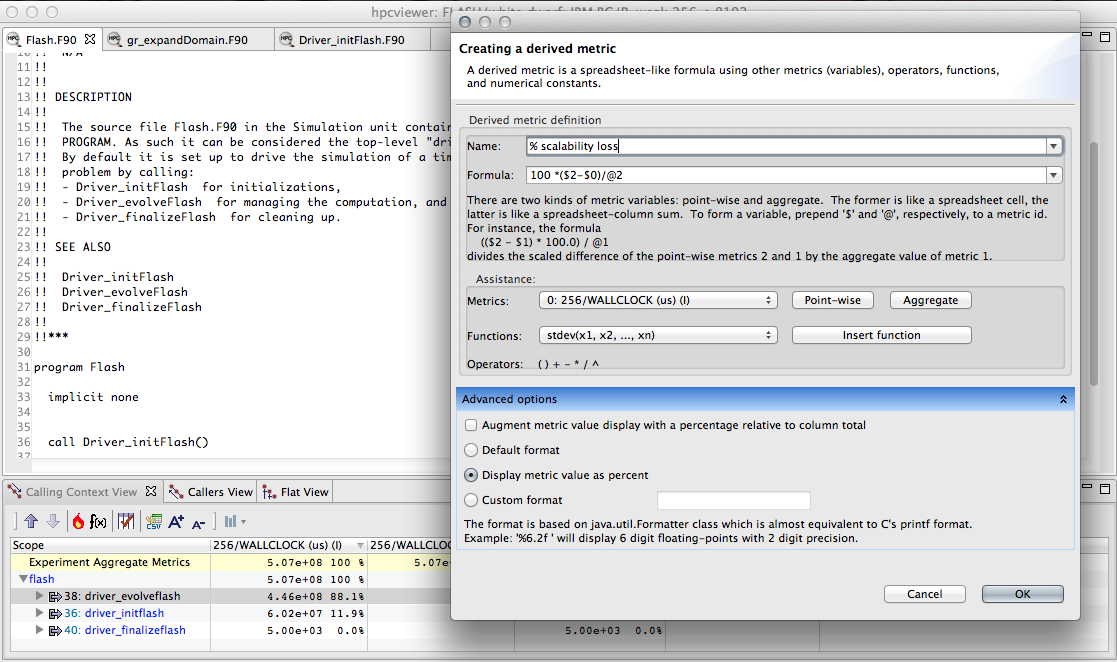Decrease font size with the A- icon
This screenshot has width=1117, height=662.
tap(198, 521)
